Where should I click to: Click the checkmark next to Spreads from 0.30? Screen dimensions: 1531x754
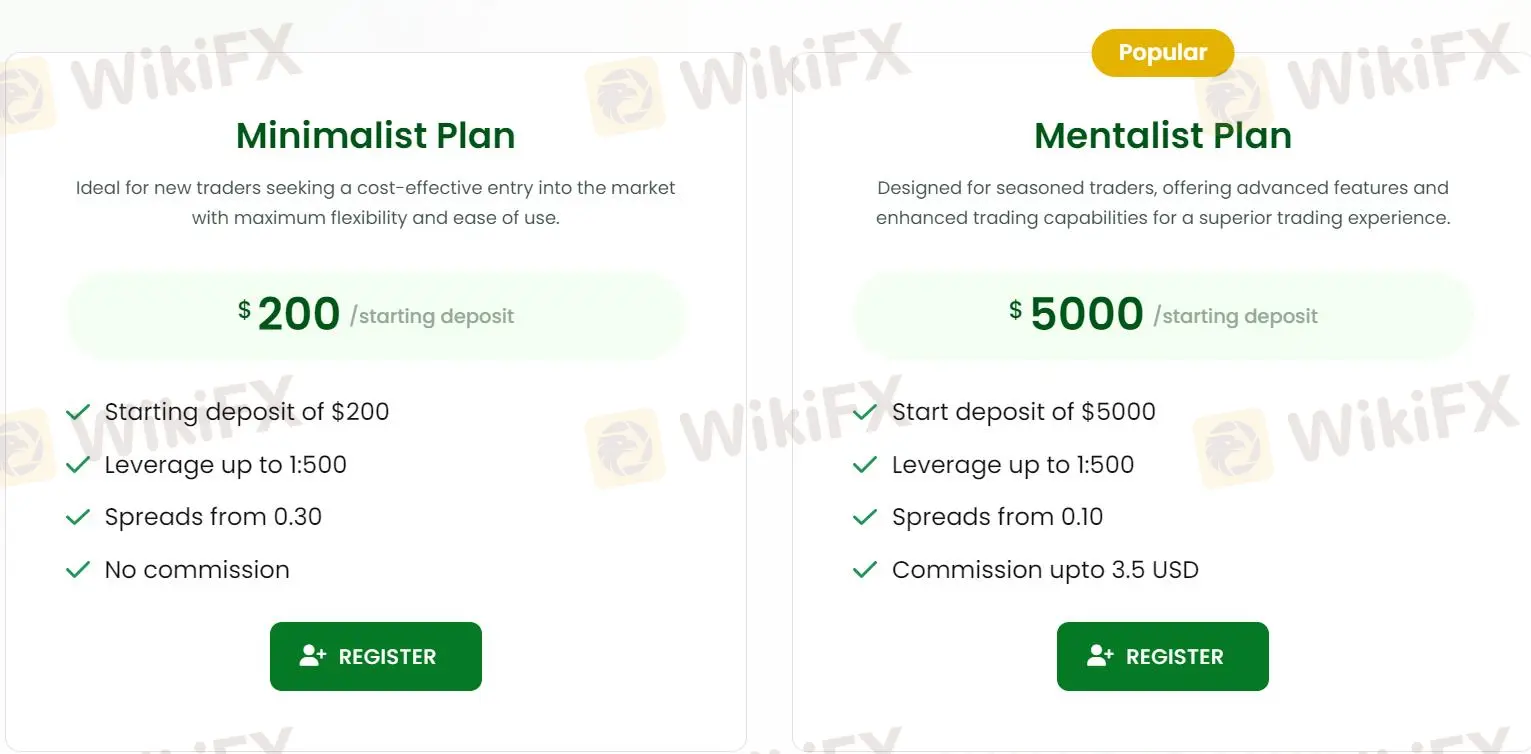coord(78,517)
